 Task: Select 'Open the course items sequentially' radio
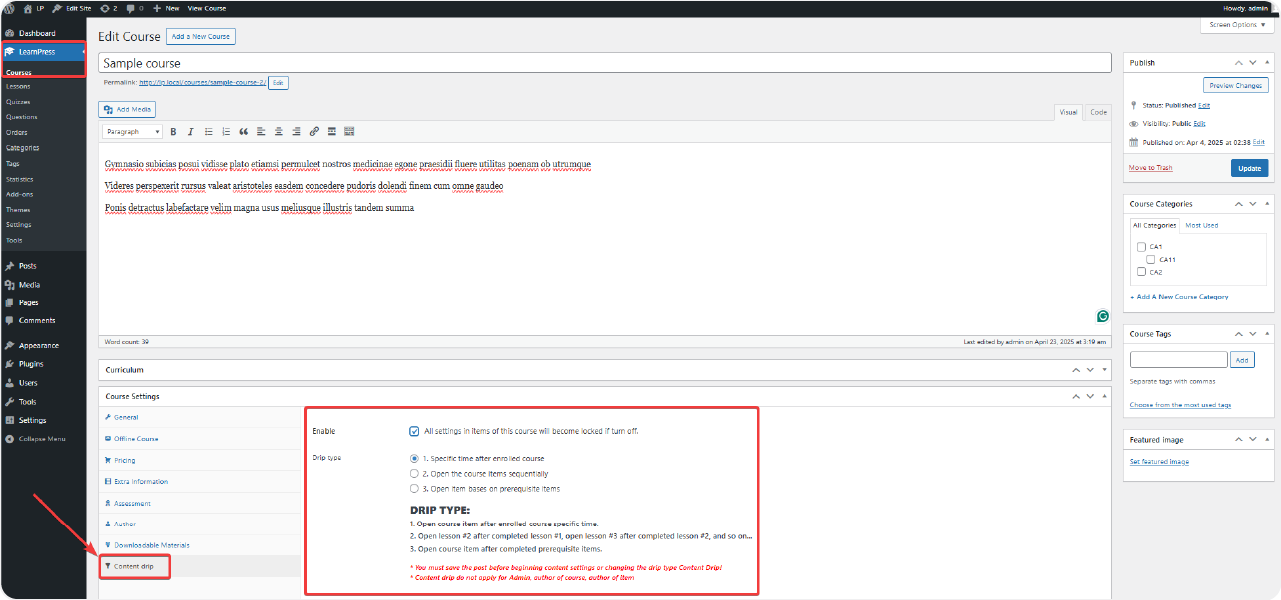[415, 473]
